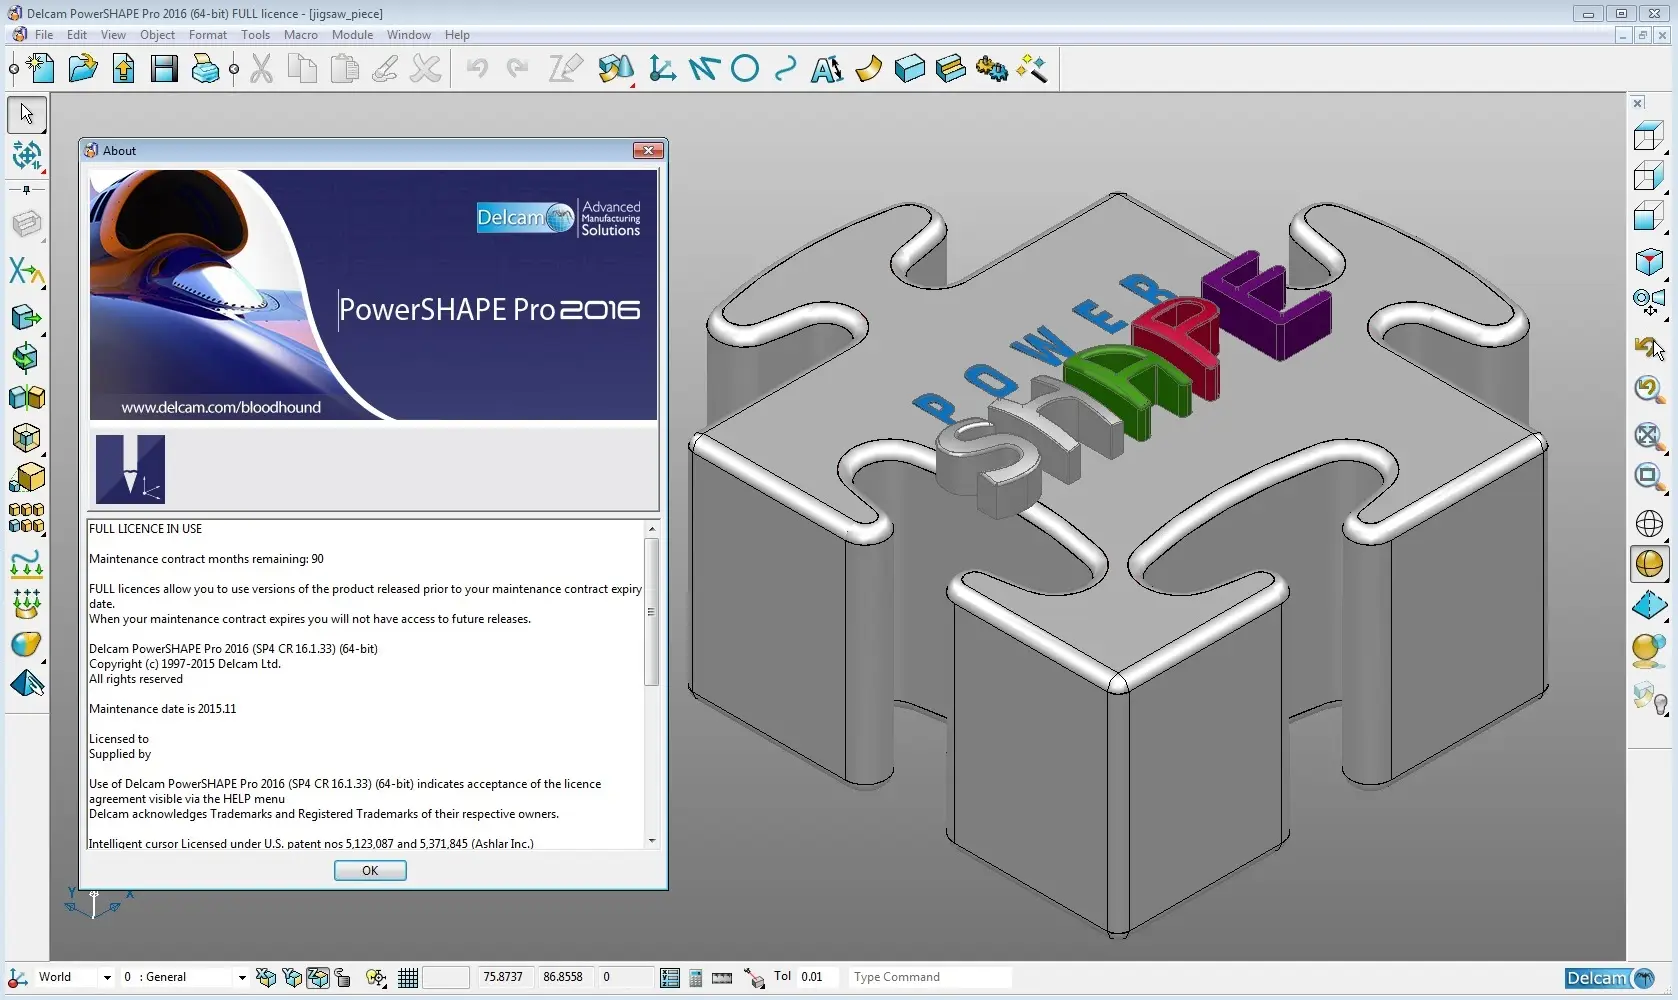Viewport: 1678px width, 1000px height.
Task: Click the zoom to fit icon
Action: pyautogui.click(x=1649, y=436)
